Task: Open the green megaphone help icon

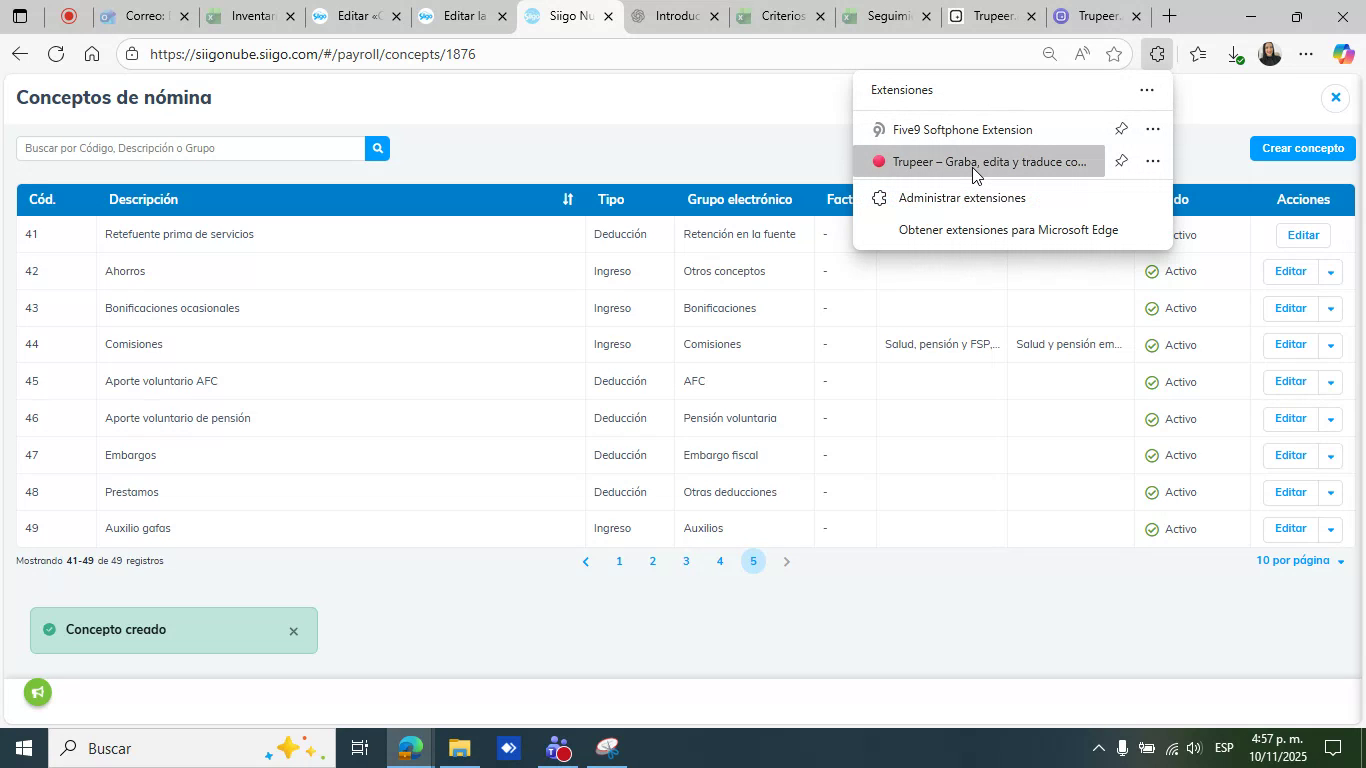Action: pos(38,692)
